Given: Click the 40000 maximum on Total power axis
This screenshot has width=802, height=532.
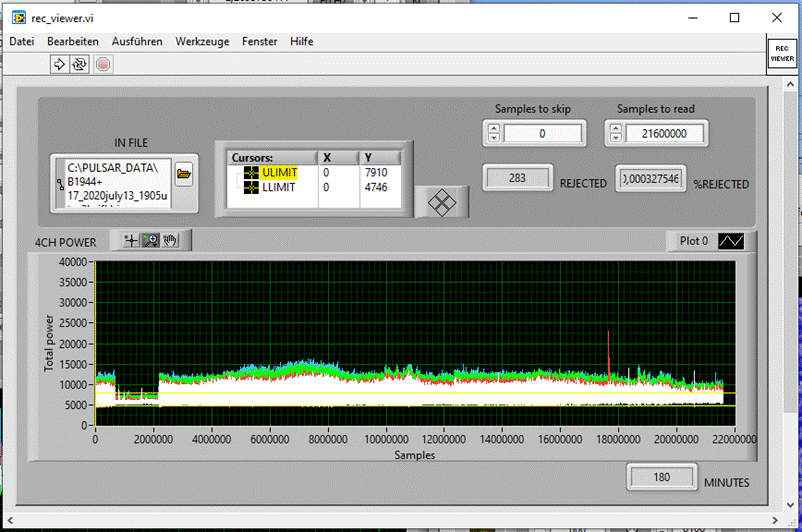Looking at the screenshot, I should point(73,262).
